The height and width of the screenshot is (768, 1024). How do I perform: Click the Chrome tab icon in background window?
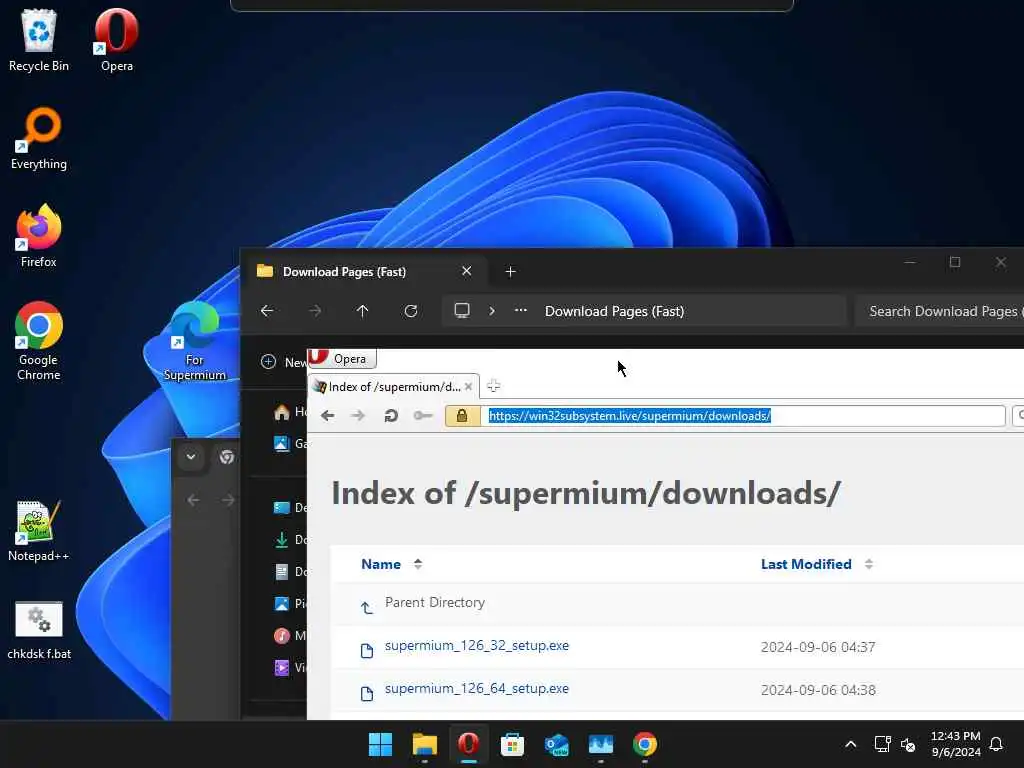pos(227,456)
